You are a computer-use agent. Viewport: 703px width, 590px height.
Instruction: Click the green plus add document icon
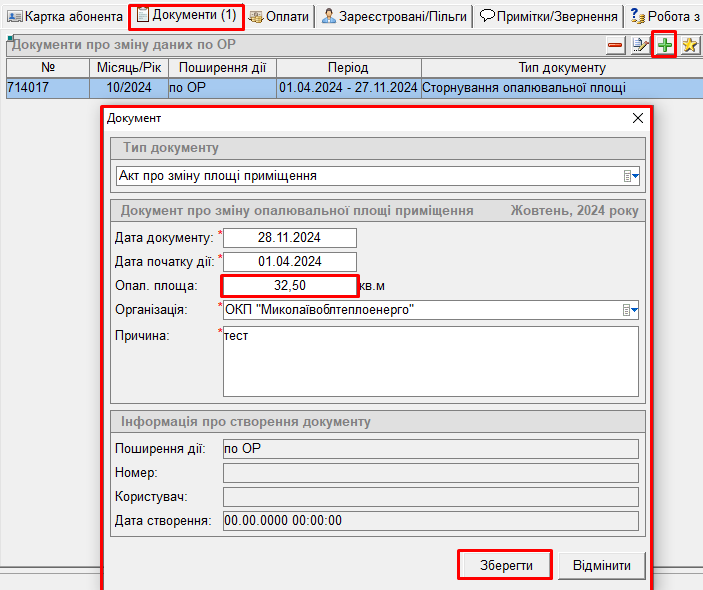pos(665,45)
